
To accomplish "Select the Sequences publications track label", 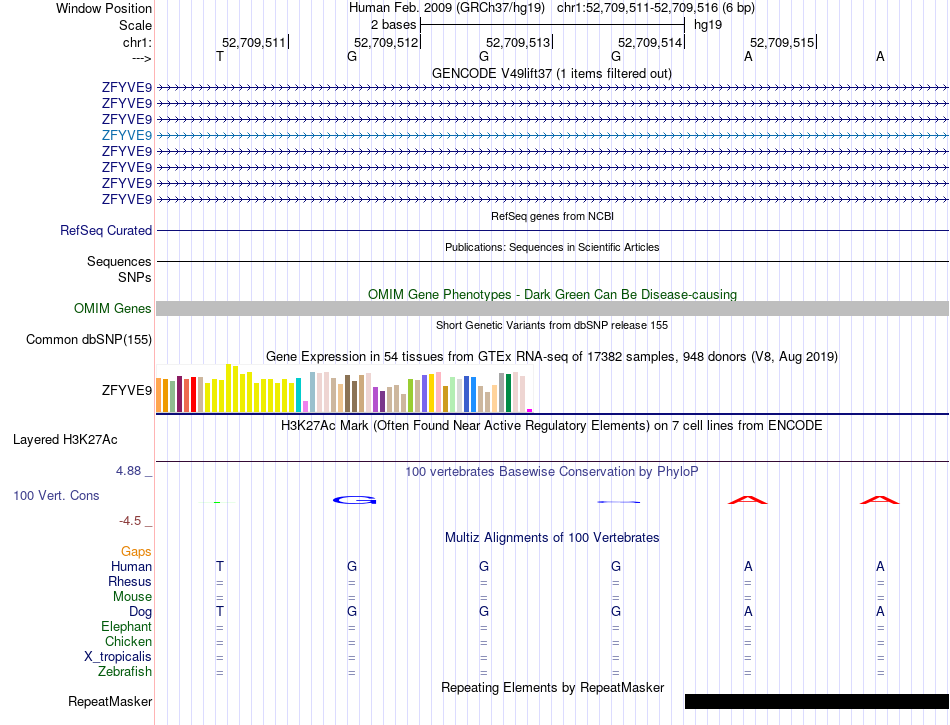I will pyautogui.click(x=119, y=261).
